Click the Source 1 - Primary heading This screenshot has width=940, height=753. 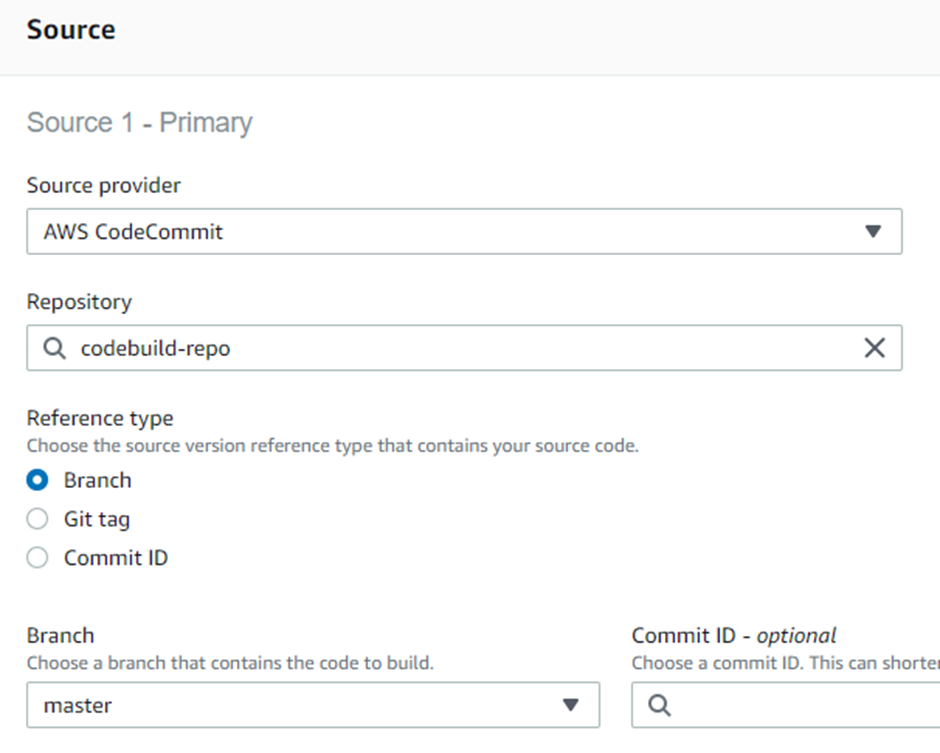click(x=139, y=123)
